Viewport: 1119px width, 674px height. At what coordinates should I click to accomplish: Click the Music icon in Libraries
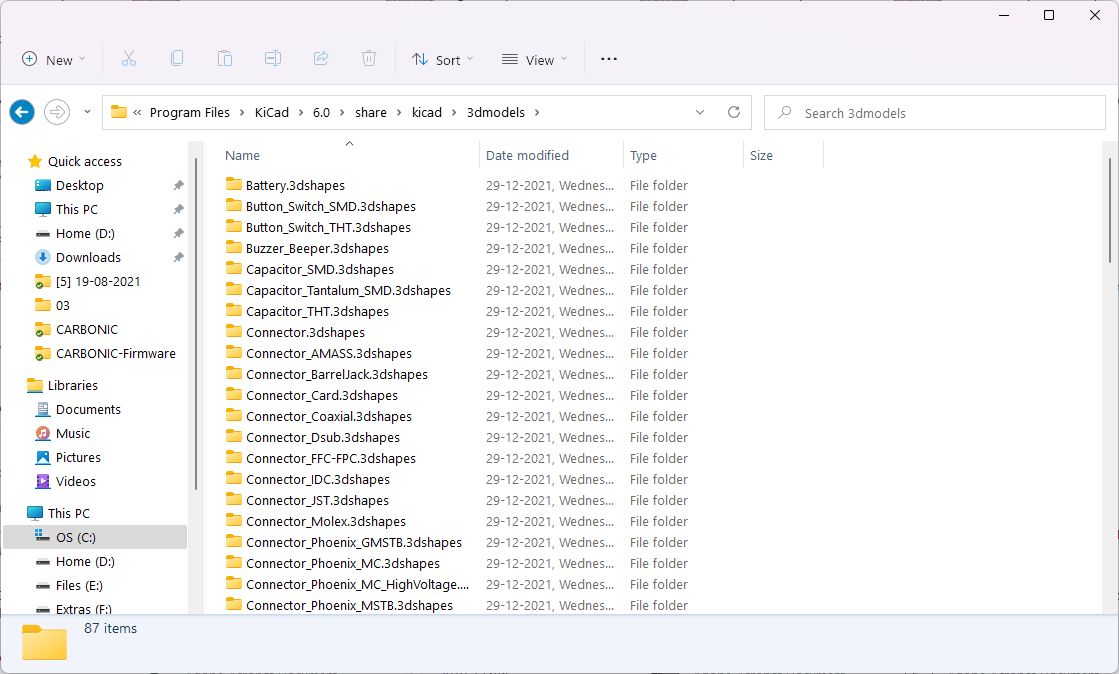tap(43, 433)
